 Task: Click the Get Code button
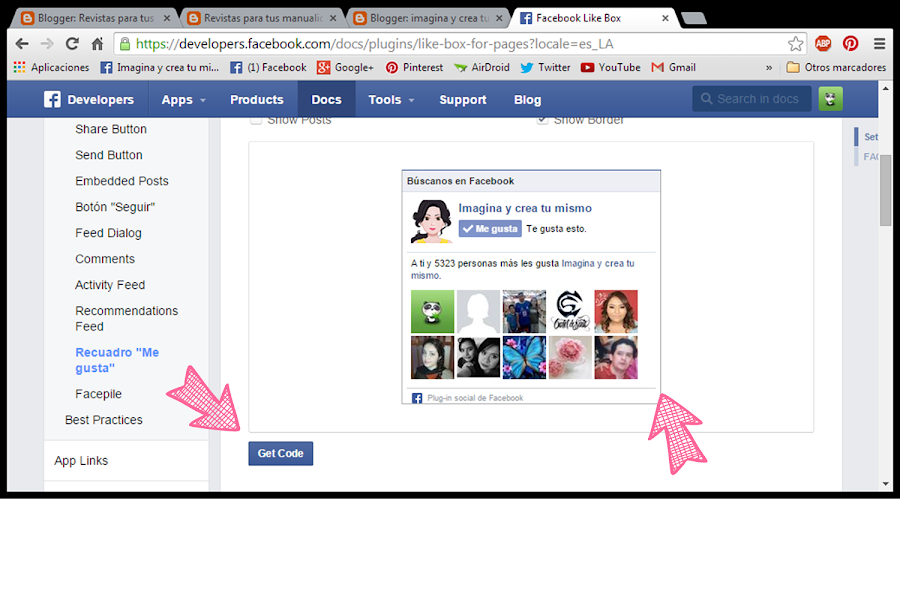[281, 453]
